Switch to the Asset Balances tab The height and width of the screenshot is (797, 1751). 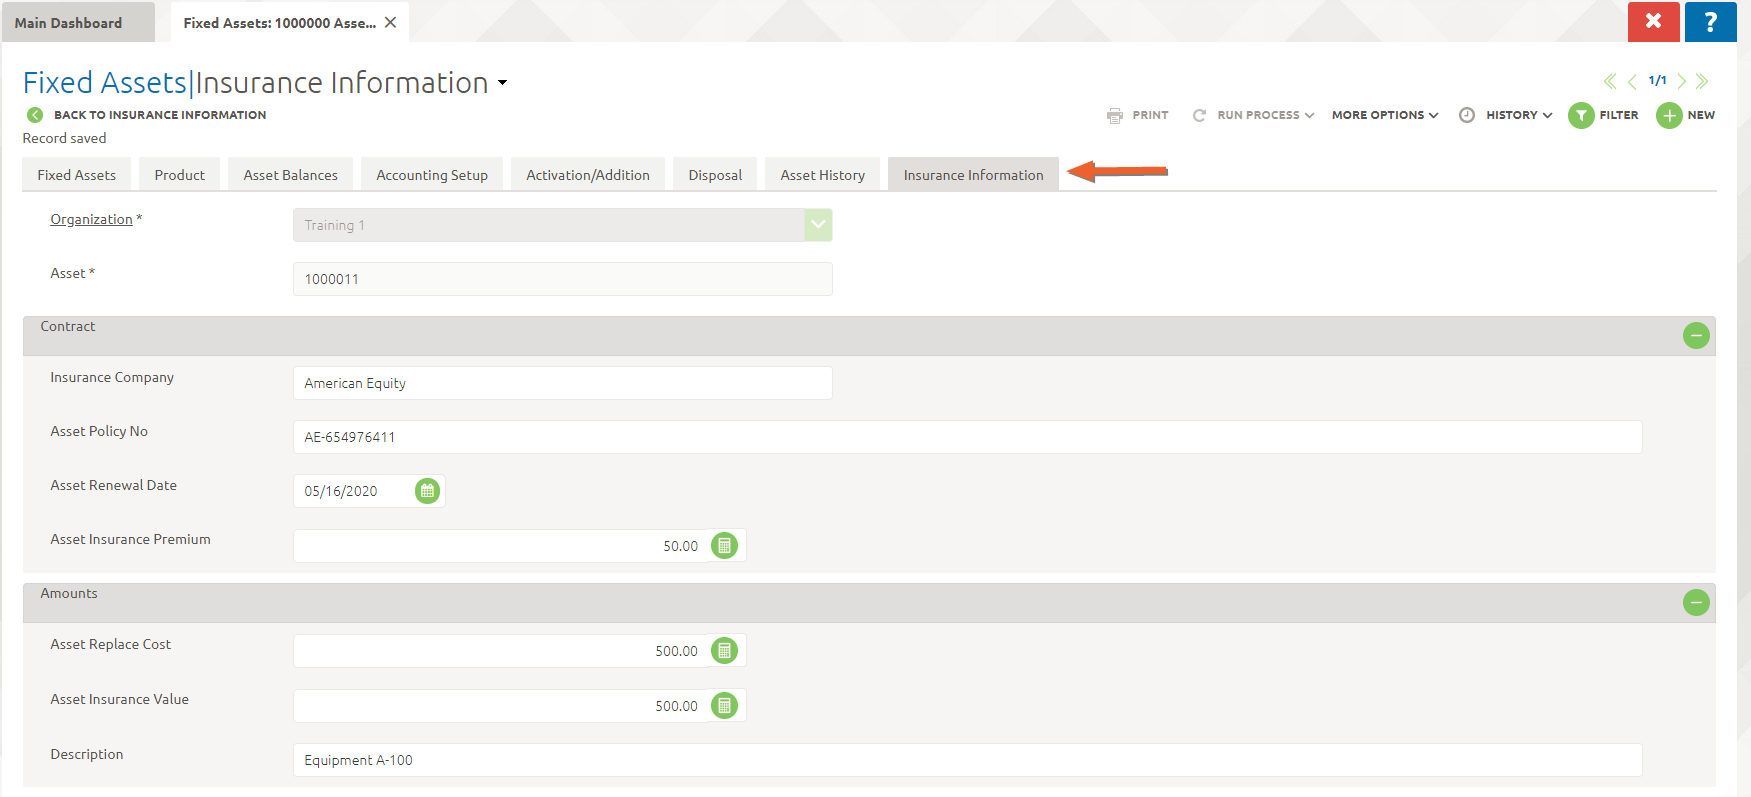290,175
